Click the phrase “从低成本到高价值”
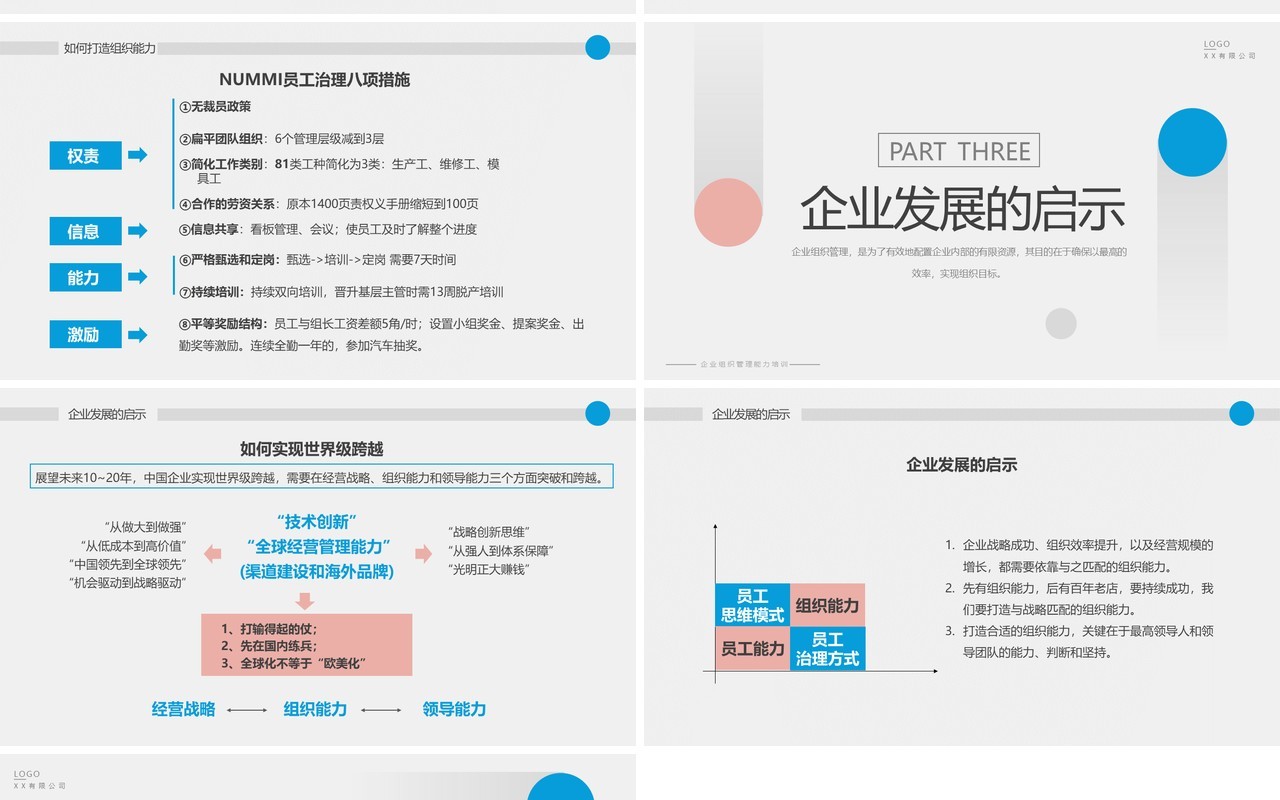Image resolution: width=1280 pixels, height=800 pixels. pos(134,545)
